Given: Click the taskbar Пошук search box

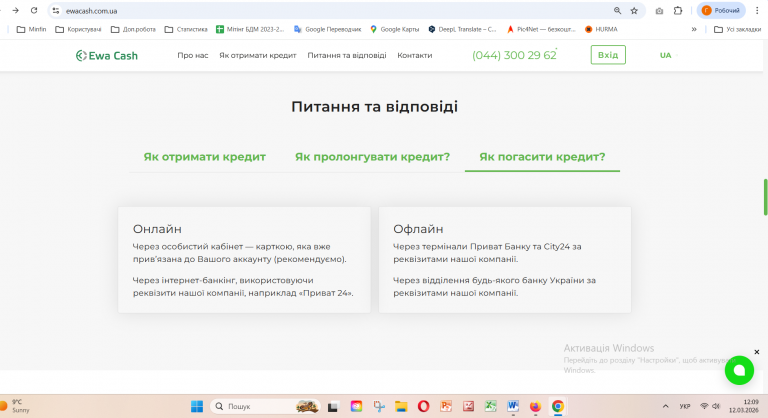Looking at the screenshot, I should [265, 406].
